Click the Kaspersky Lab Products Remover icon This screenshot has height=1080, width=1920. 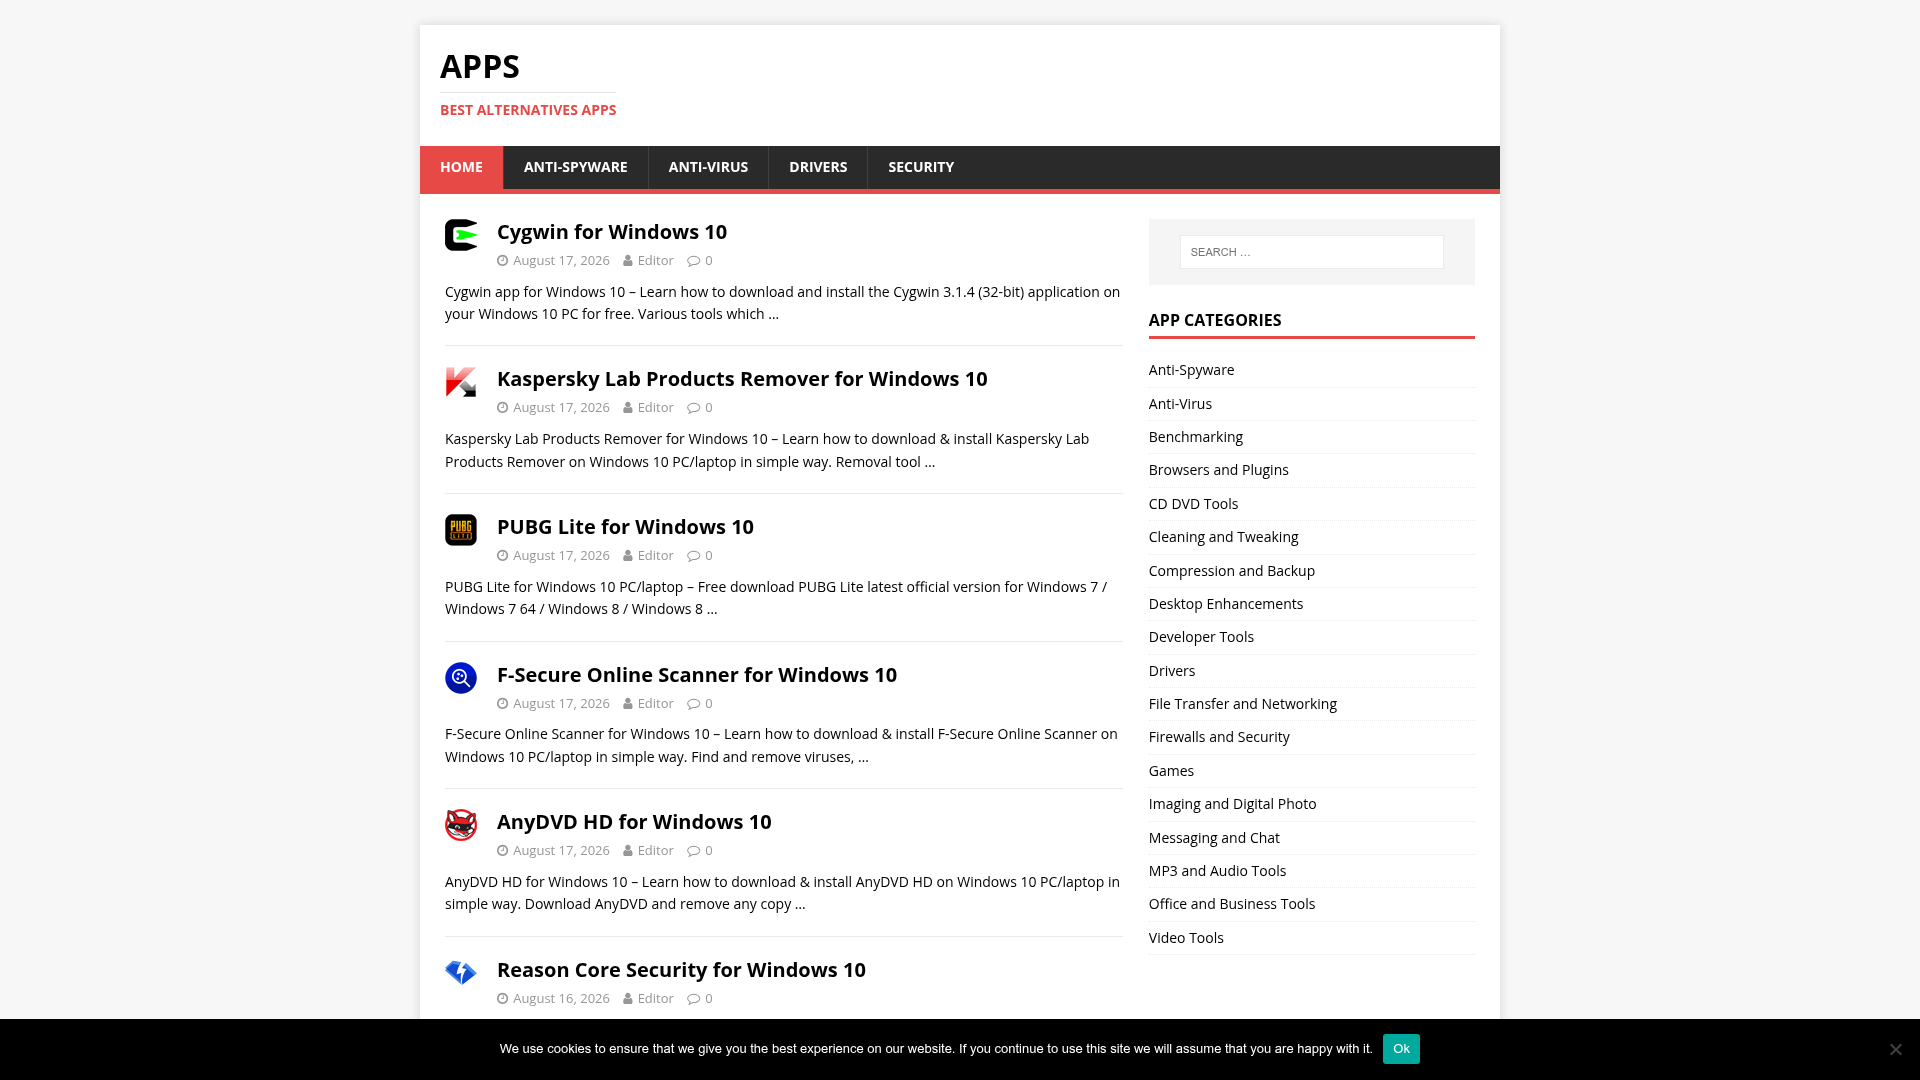coord(461,382)
